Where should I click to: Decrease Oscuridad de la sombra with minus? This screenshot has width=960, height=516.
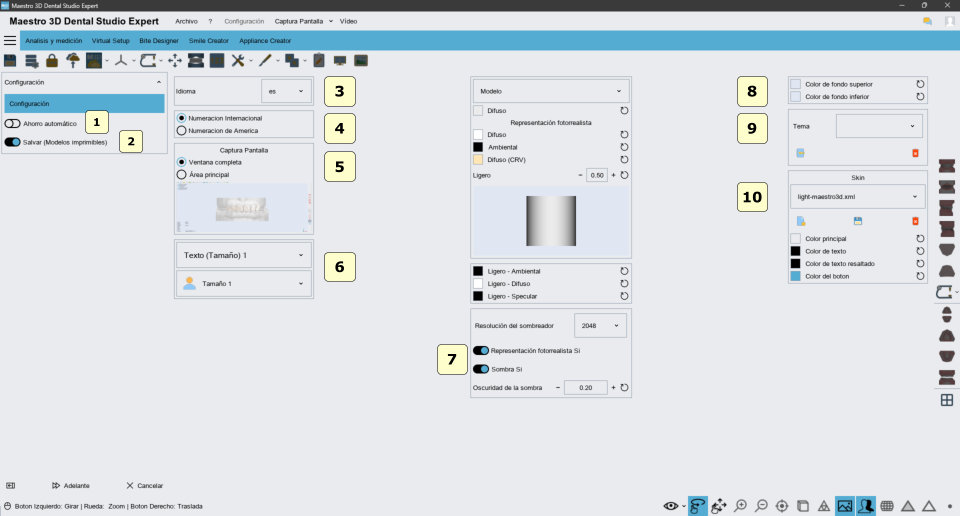558,387
